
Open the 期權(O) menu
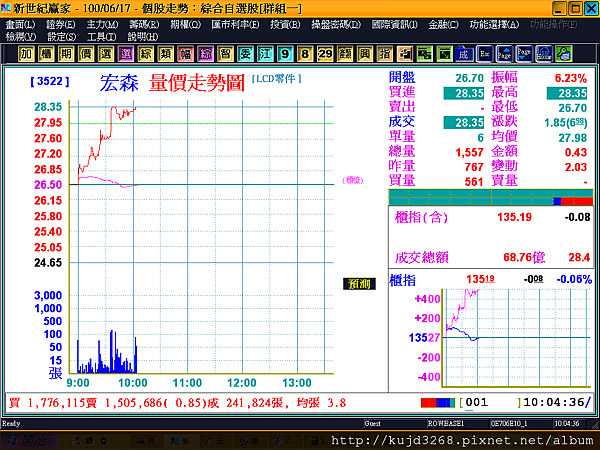click(186, 24)
